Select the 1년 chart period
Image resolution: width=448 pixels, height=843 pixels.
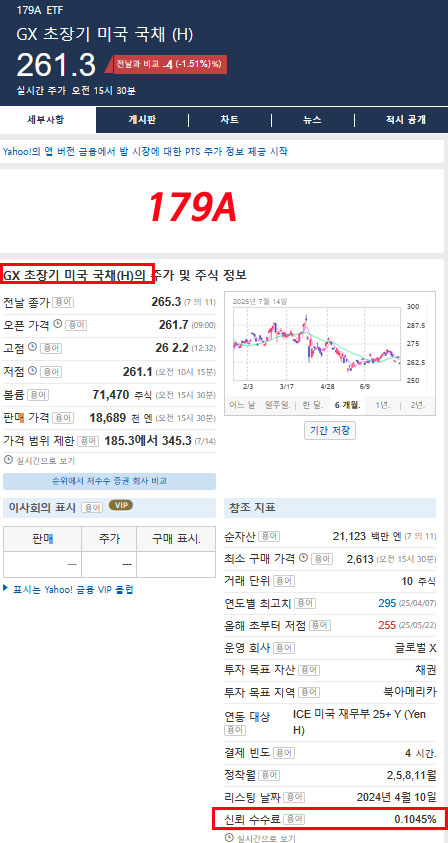click(382, 405)
